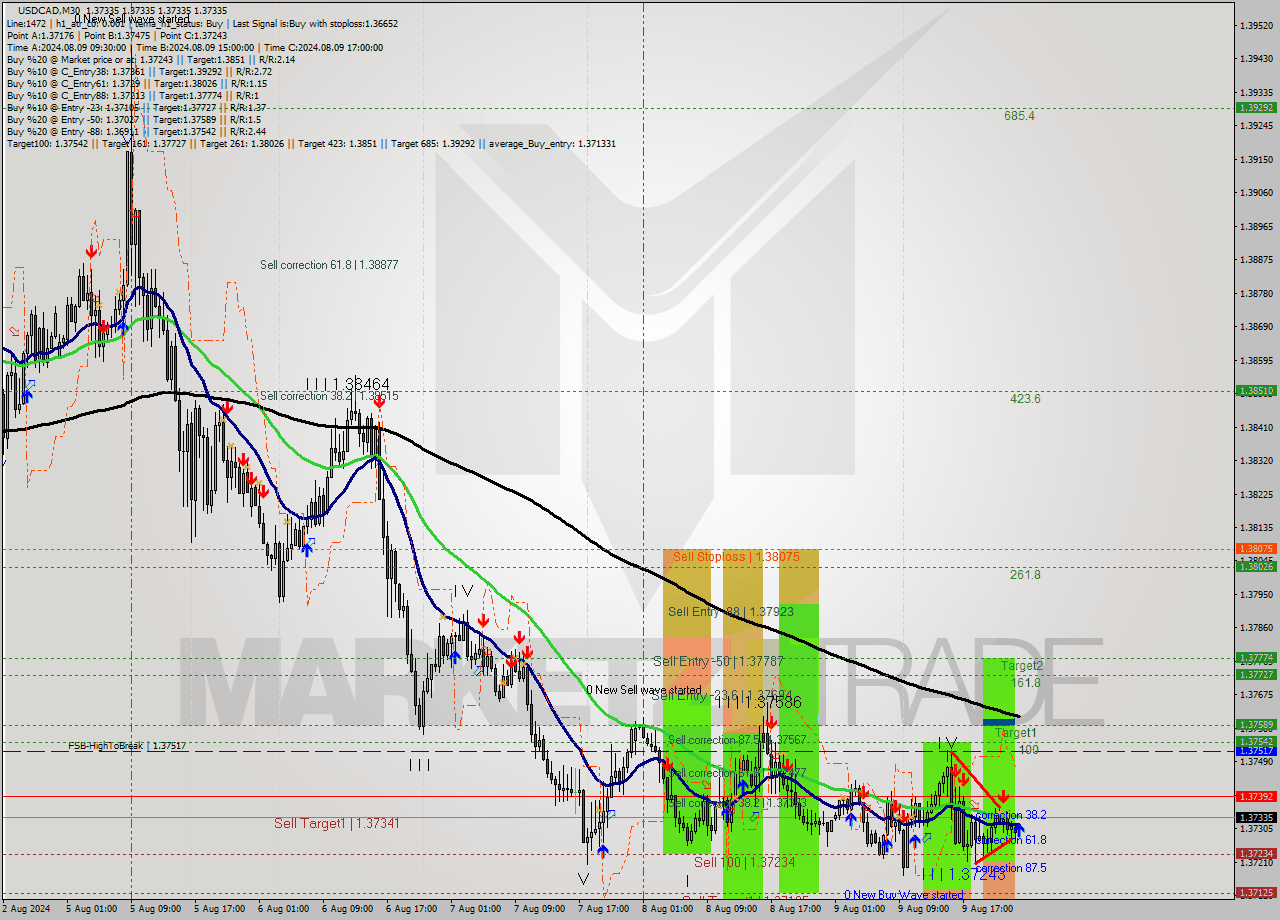Click the blue Target1 marker bar
Viewport: 1280px width, 920px height.
point(999,722)
